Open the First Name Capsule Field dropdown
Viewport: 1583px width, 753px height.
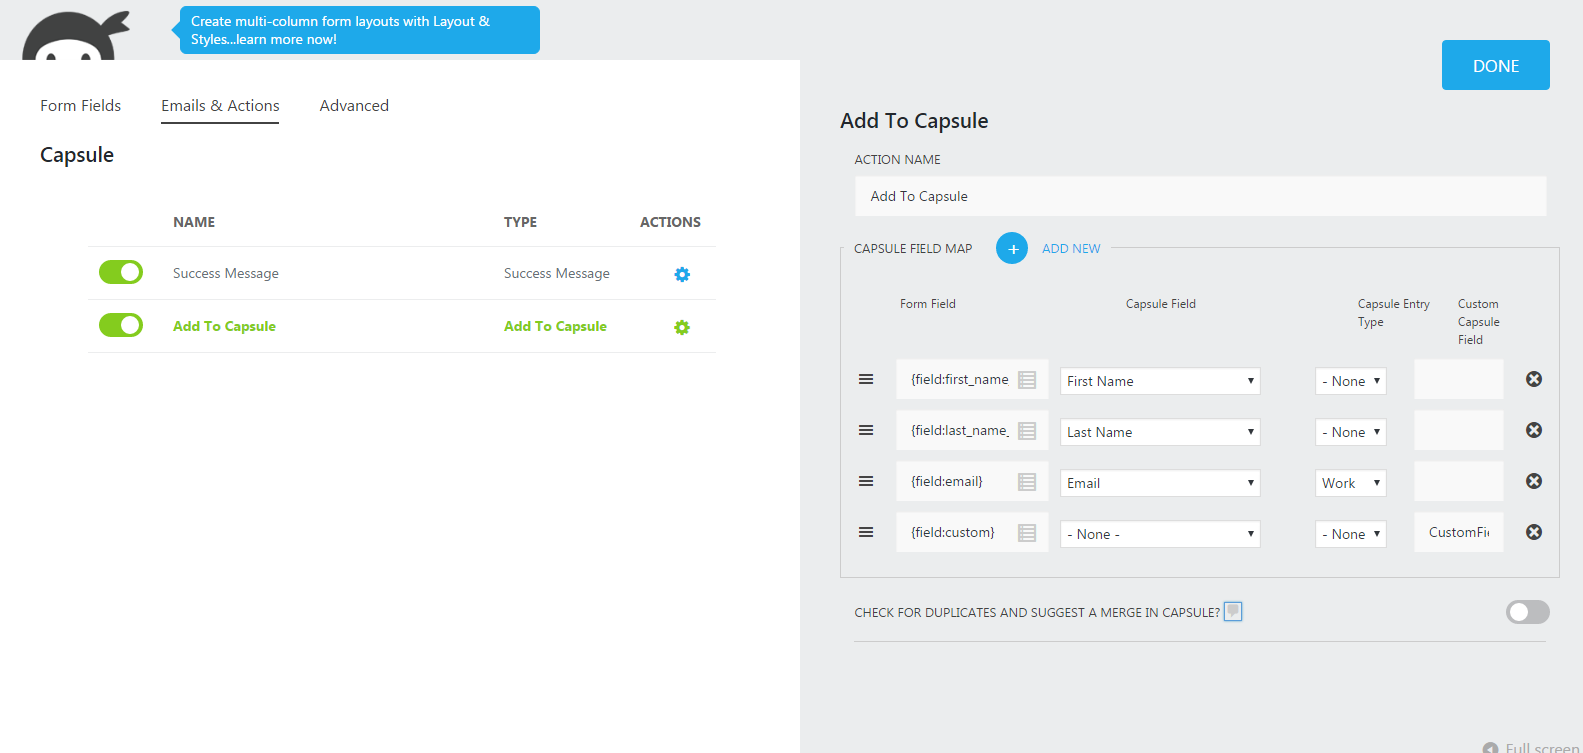tap(1159, 381)
